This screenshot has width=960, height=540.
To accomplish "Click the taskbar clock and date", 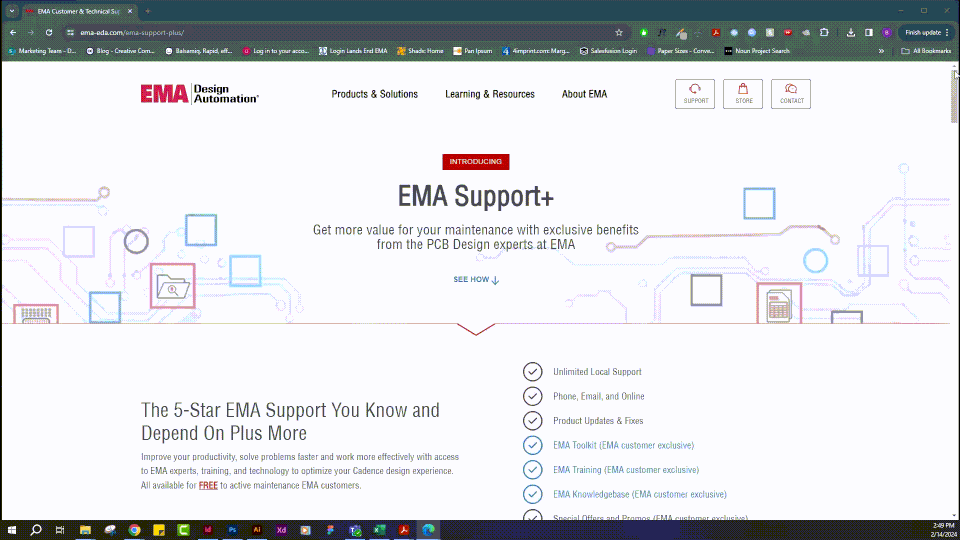I will [x=943, y=530].
